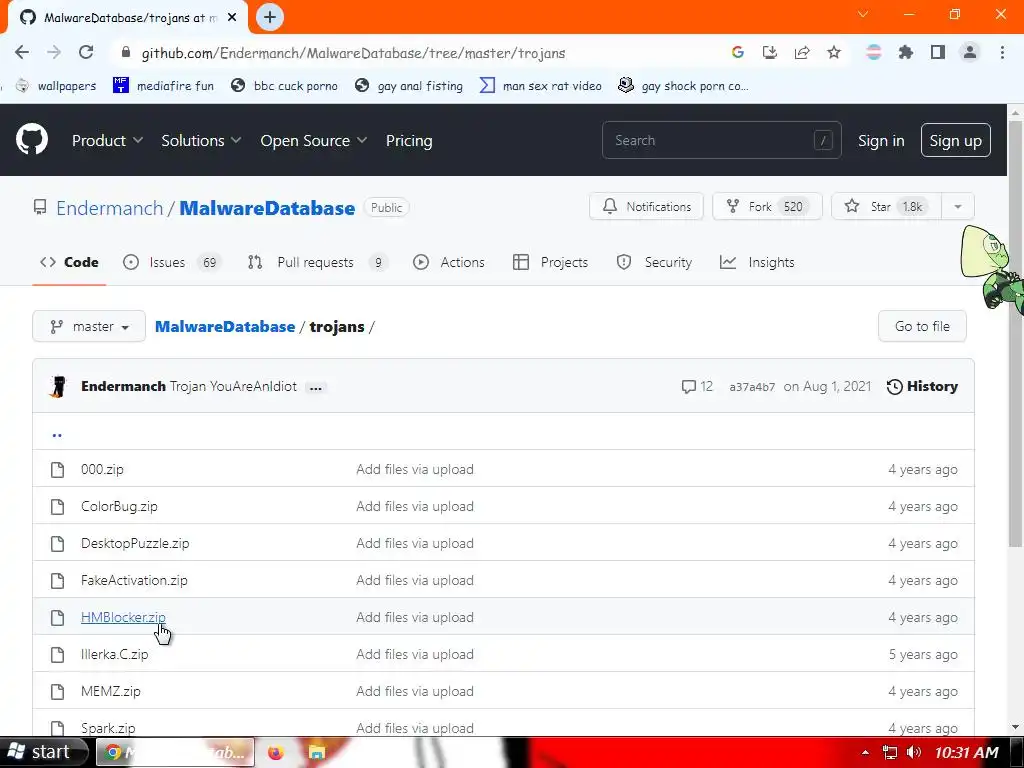
Task: Open the HMBlocker.zip file
Action: (x=123, y=617)
